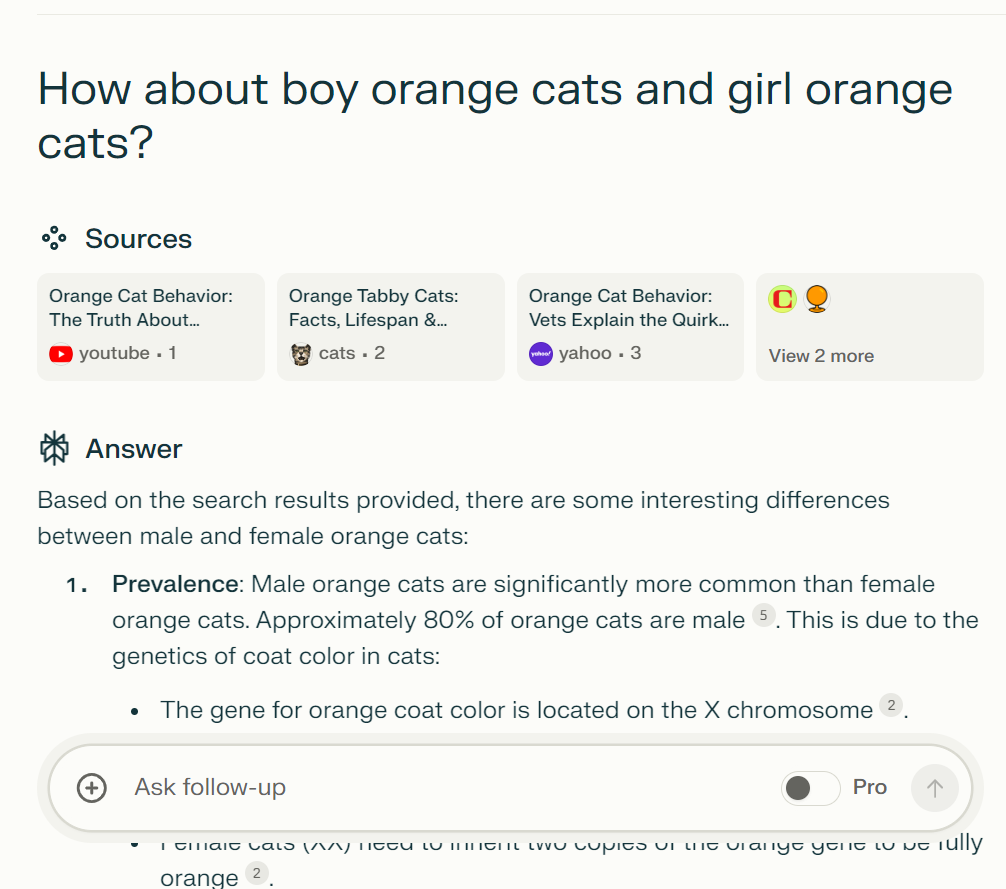Click citation 2 after 'fully orange'

point(256,874)
